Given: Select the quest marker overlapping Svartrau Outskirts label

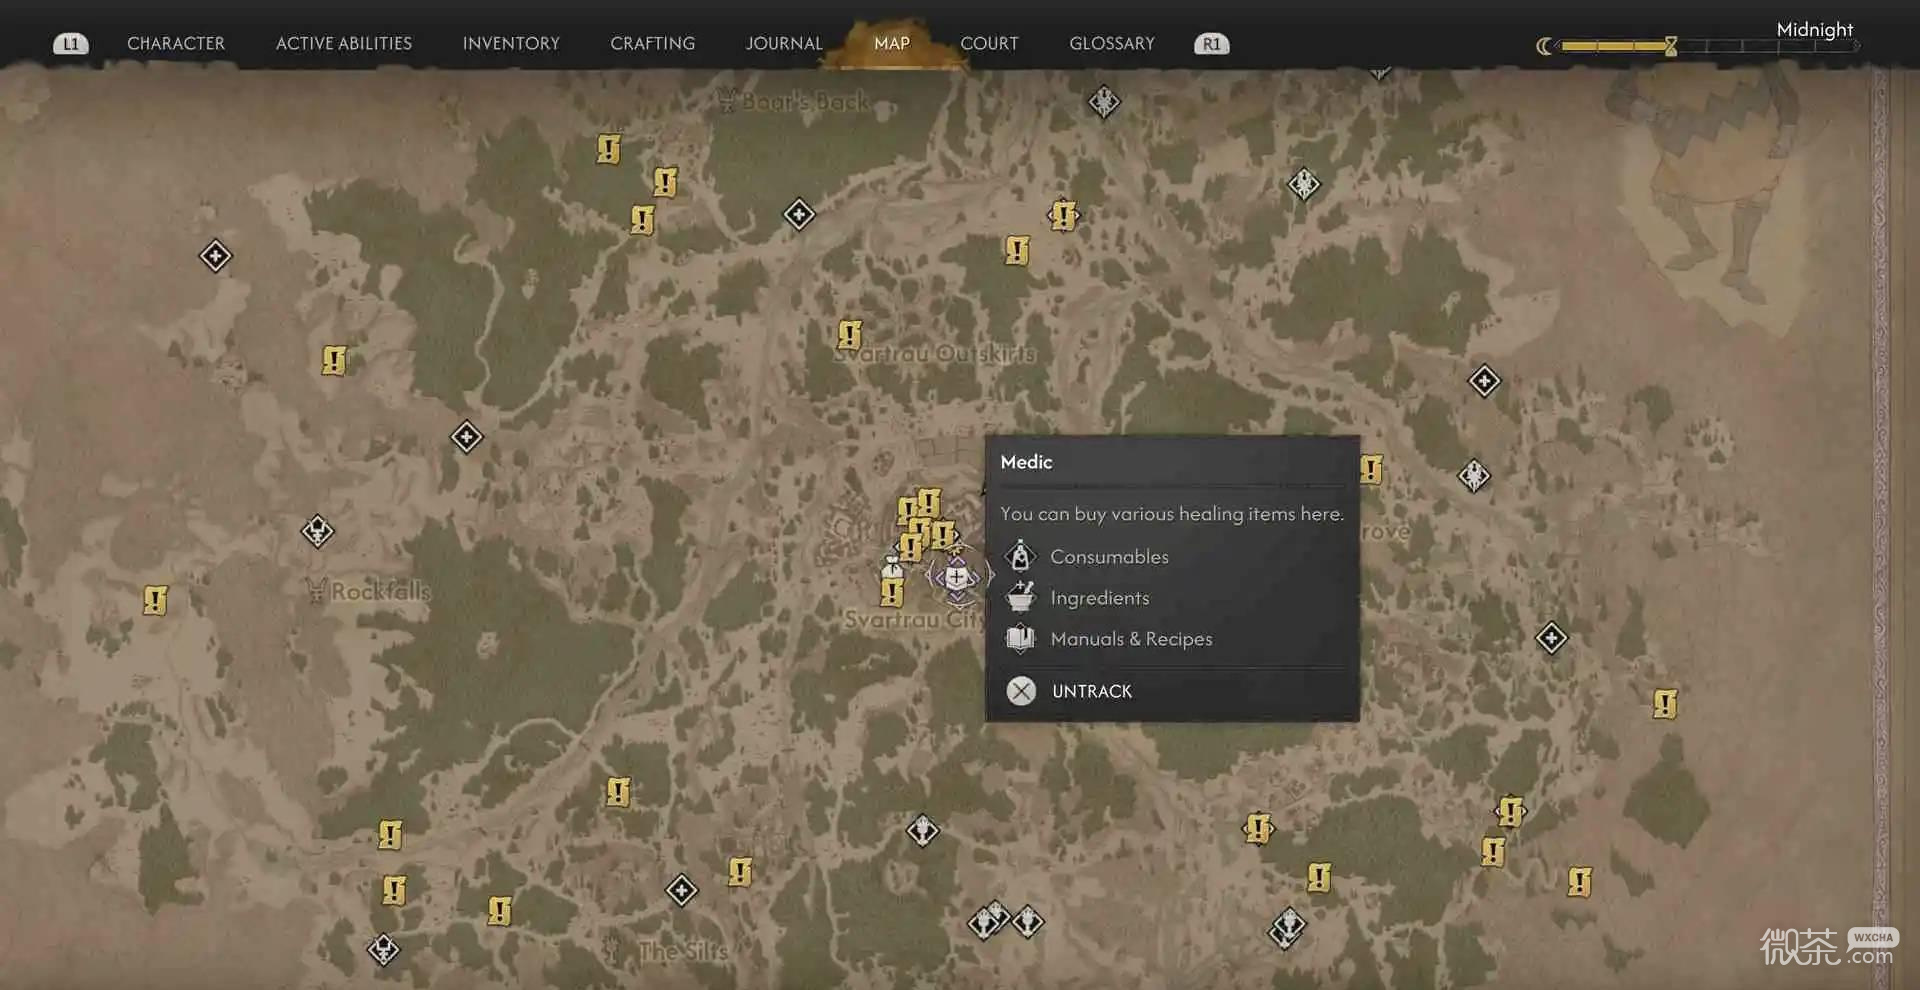Looking at the screenshot, I should pos(849,334).
